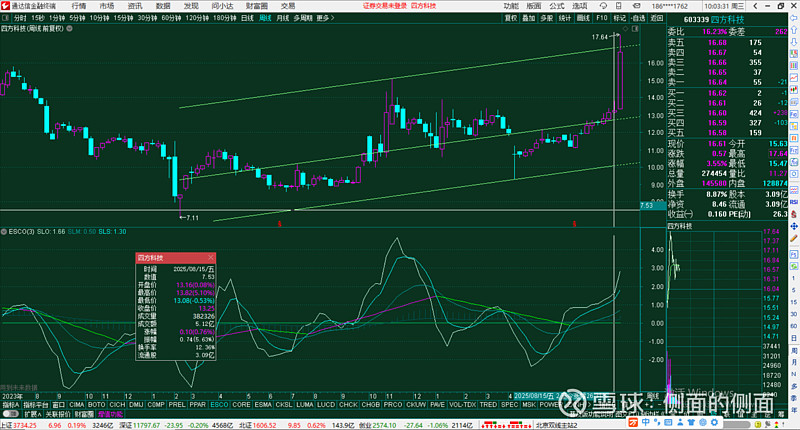The height and width of the screenshot is (430, 800).
Task: Switch to the 15秒 period tab
Action: click(x=38, y=18)
